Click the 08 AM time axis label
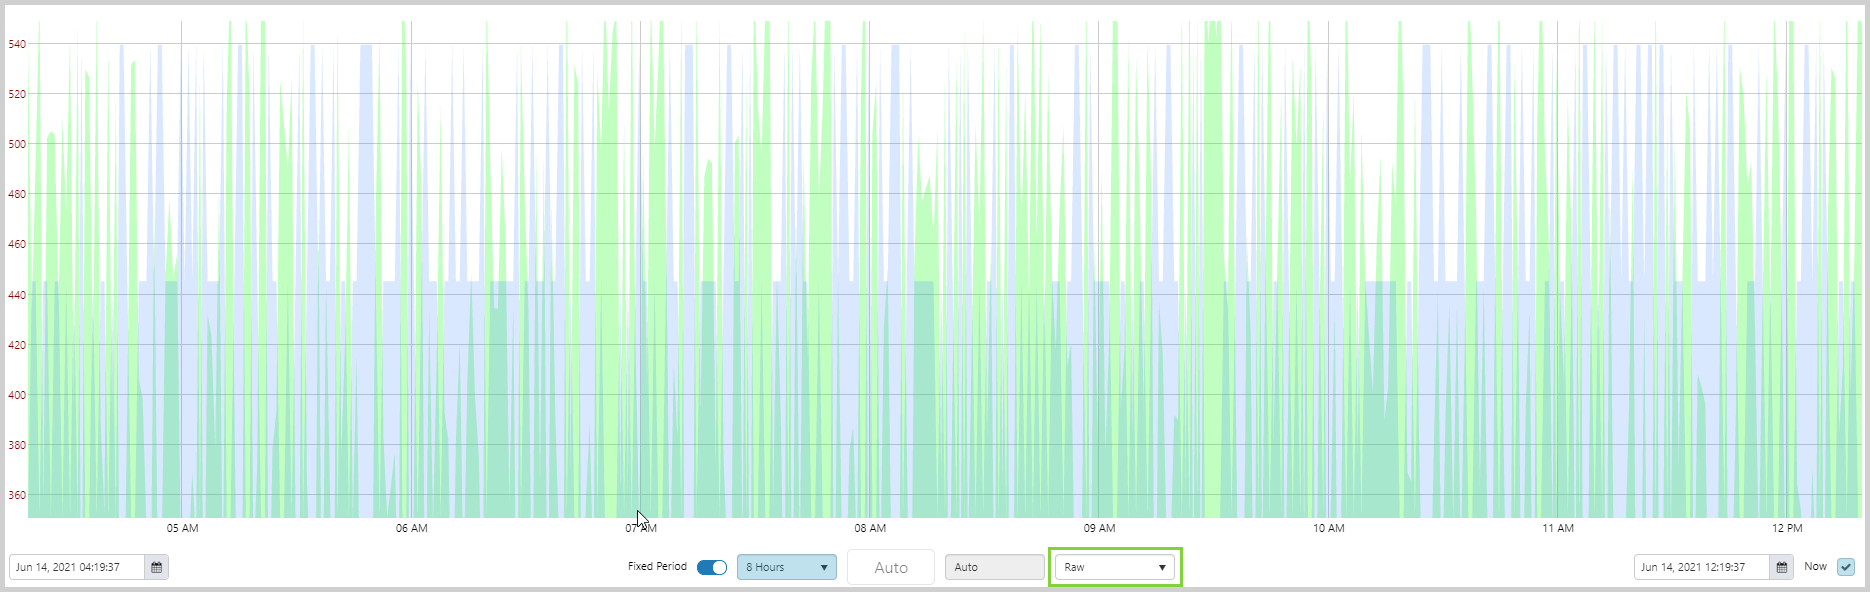Screen dimensions: 1870x592 coord(870,528)
